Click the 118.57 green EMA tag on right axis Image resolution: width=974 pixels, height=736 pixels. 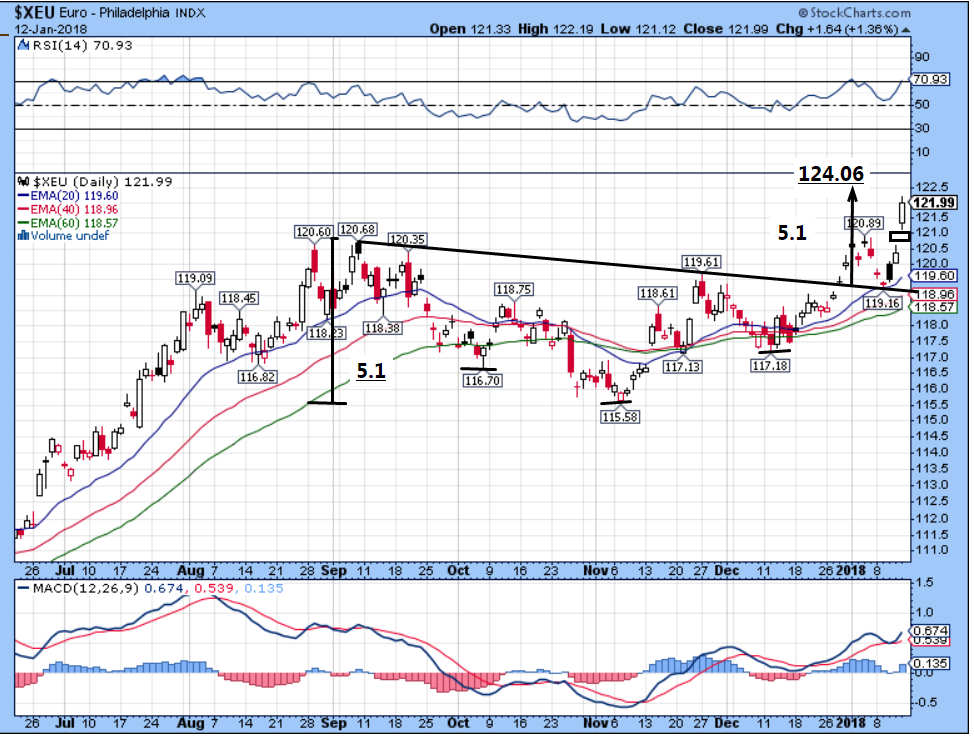934,307
